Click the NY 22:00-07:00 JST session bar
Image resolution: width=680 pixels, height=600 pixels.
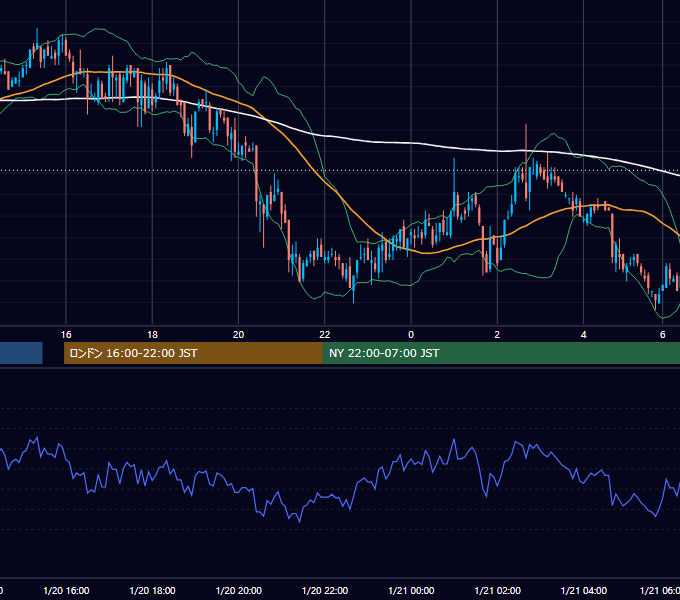(x=501, y=353)
